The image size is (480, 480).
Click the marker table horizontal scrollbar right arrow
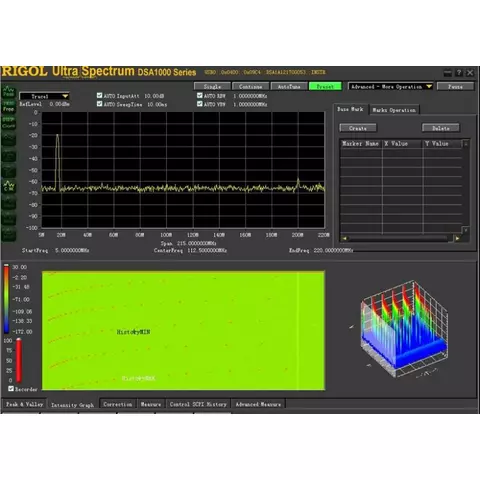tap(457, 238)
